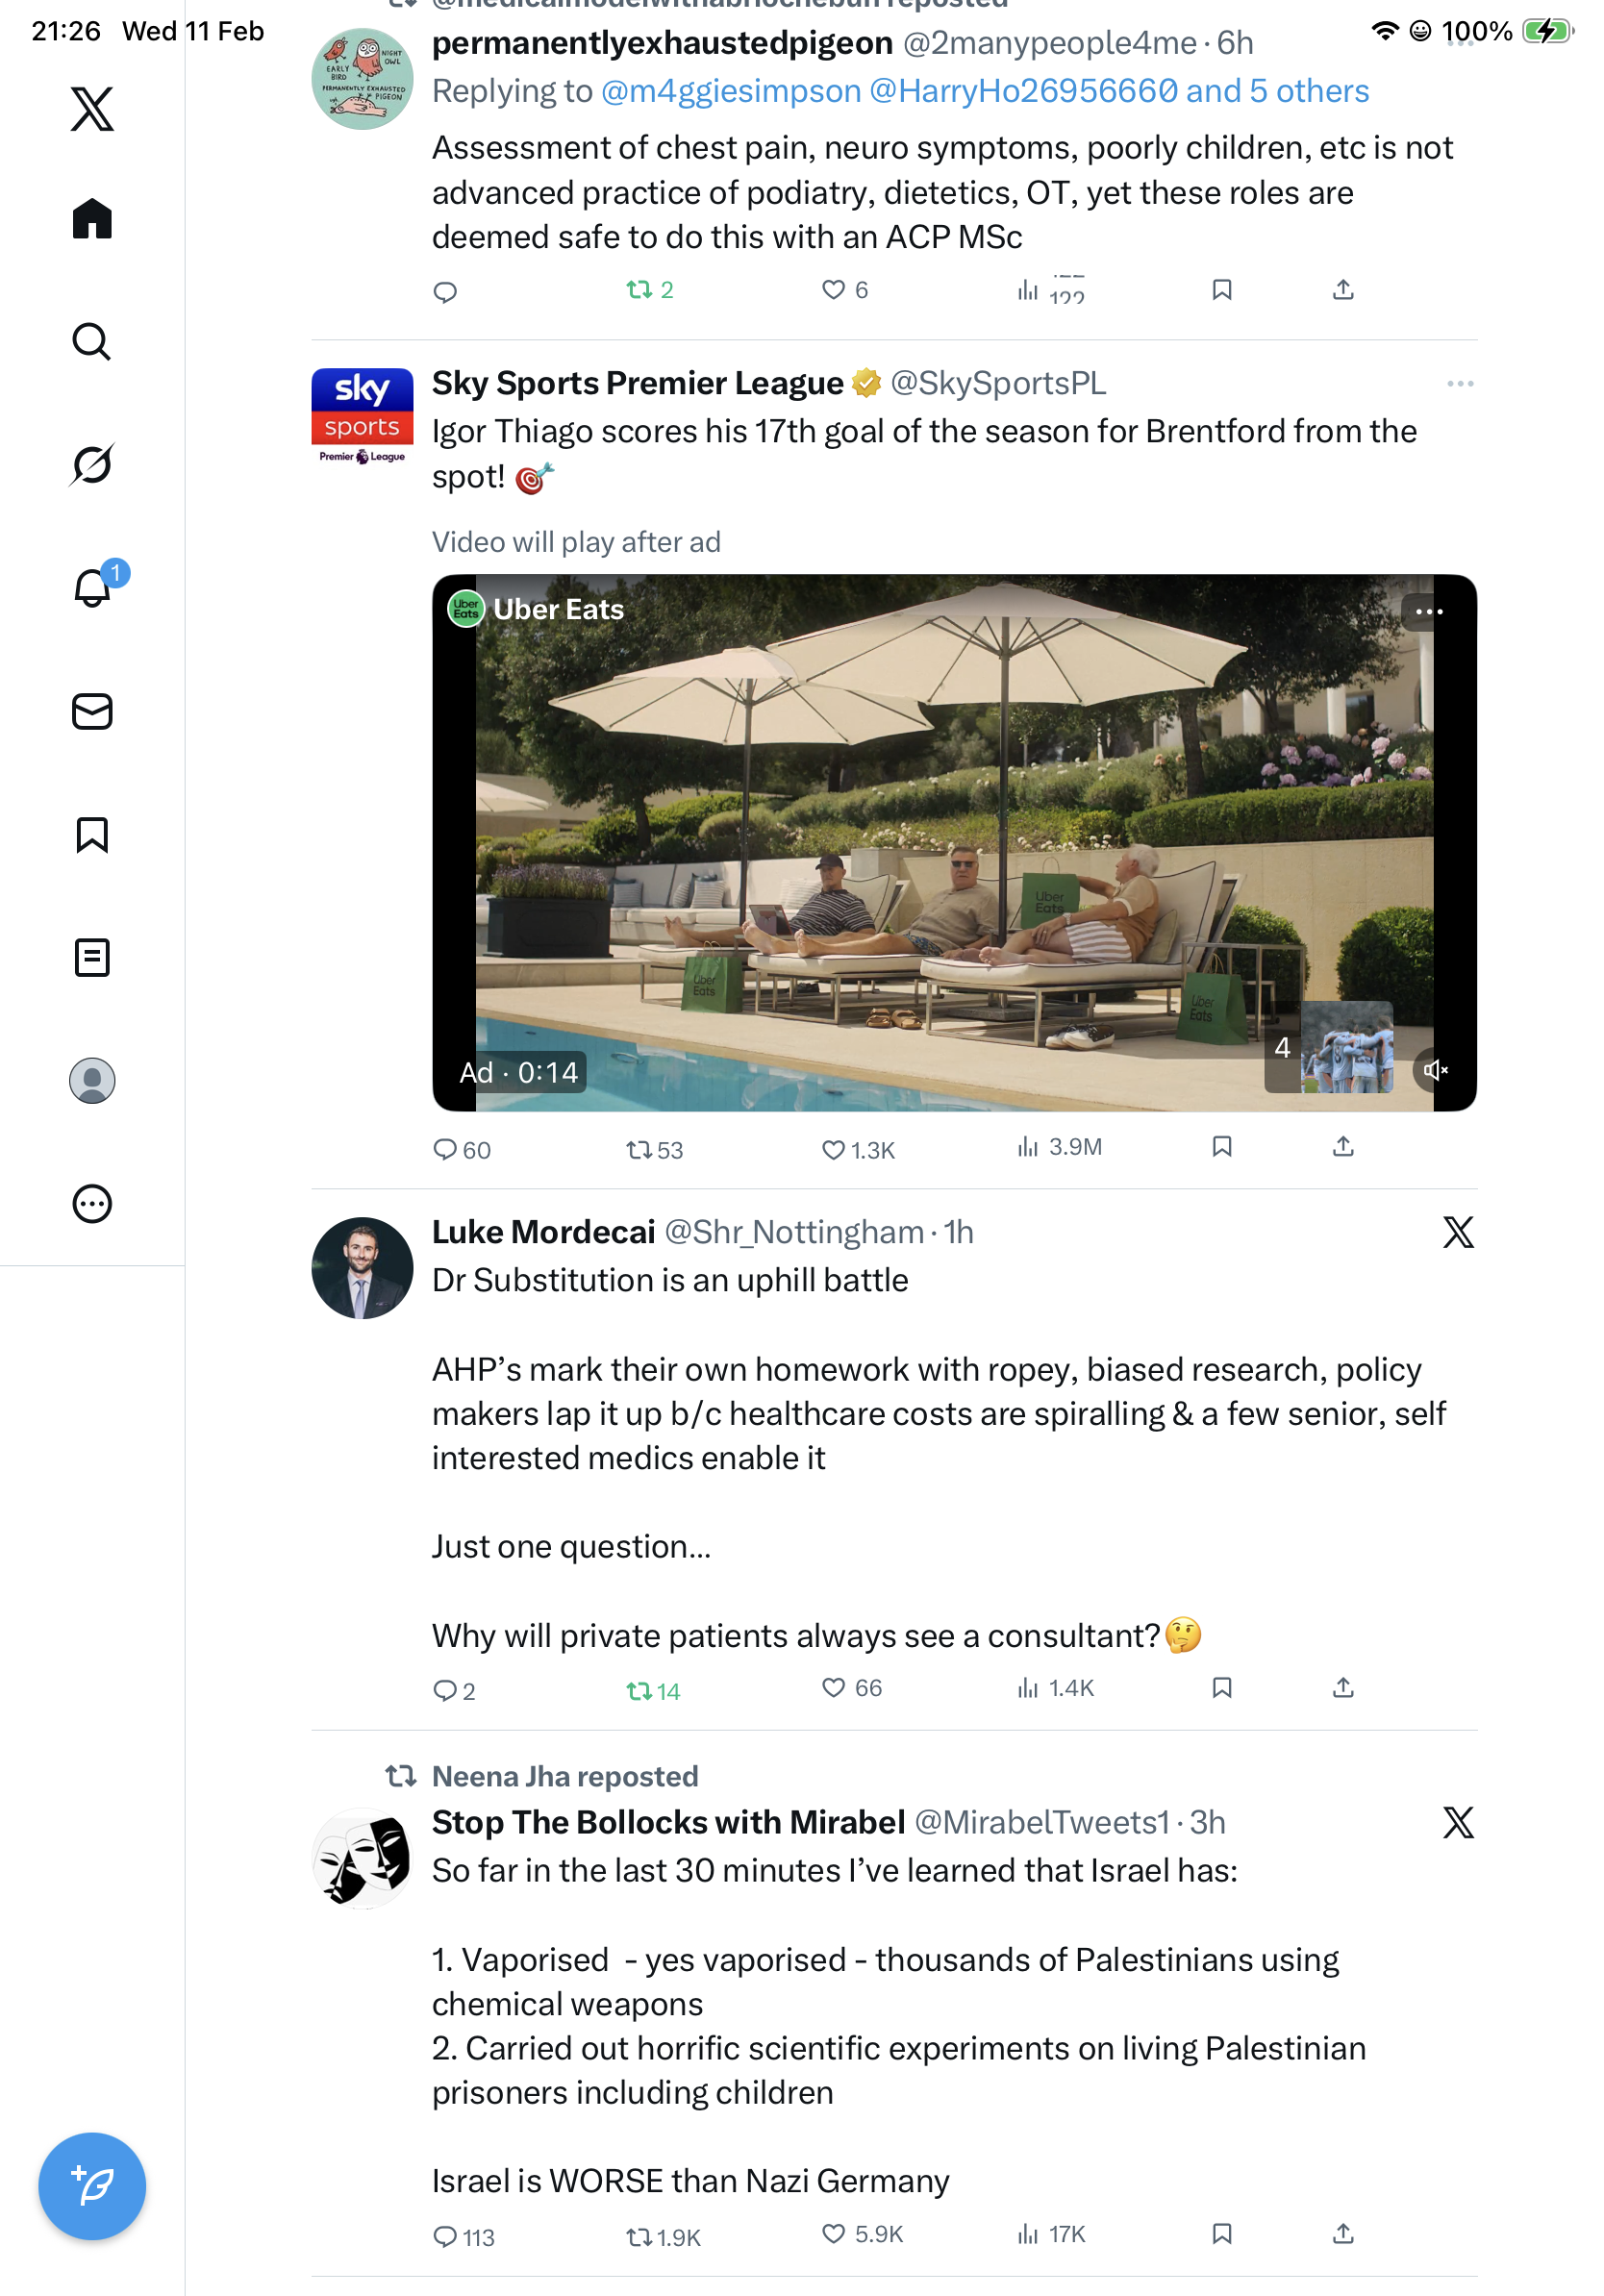
Task: Open the next-video thumbnail in ad player
Action: (1346, 1047)
